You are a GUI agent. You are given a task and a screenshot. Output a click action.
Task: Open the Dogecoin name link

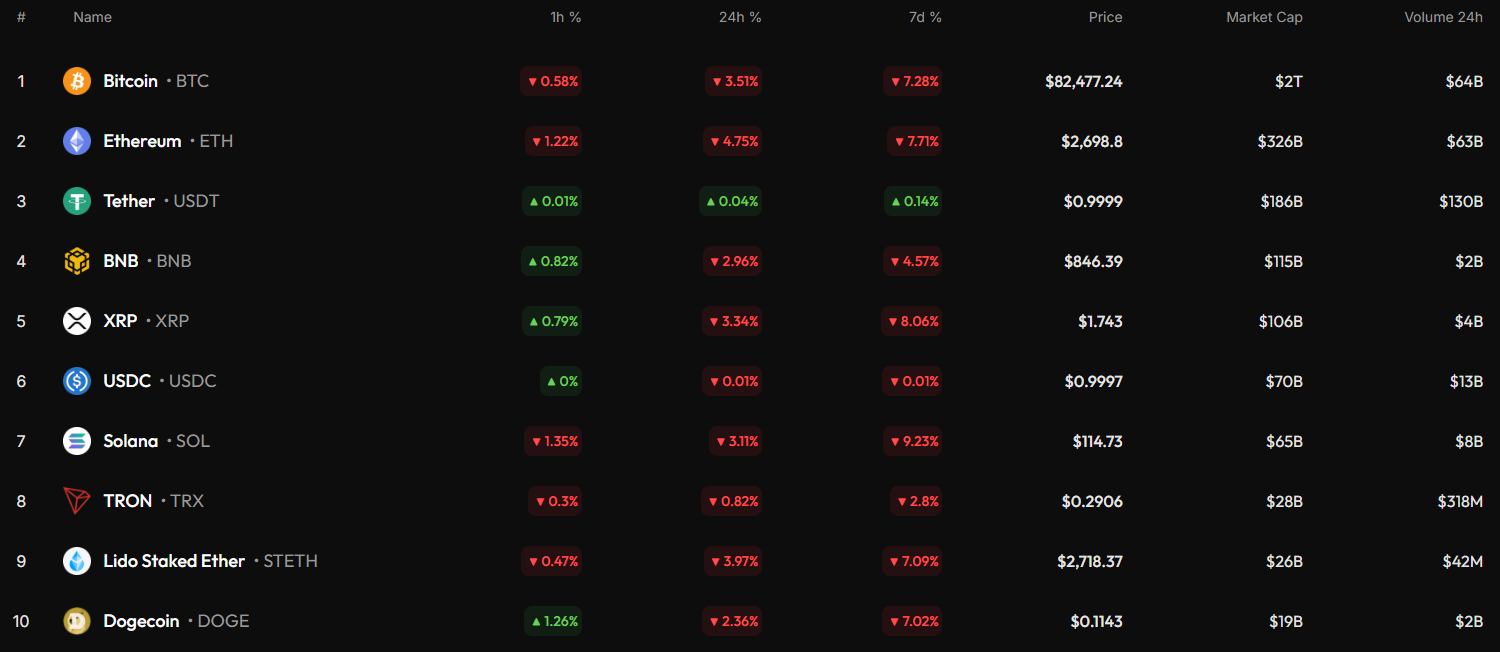(x=141, y=621)
